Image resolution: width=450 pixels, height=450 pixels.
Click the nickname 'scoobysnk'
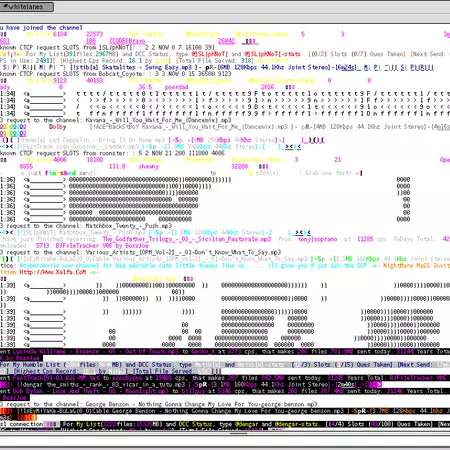[127, 378]
